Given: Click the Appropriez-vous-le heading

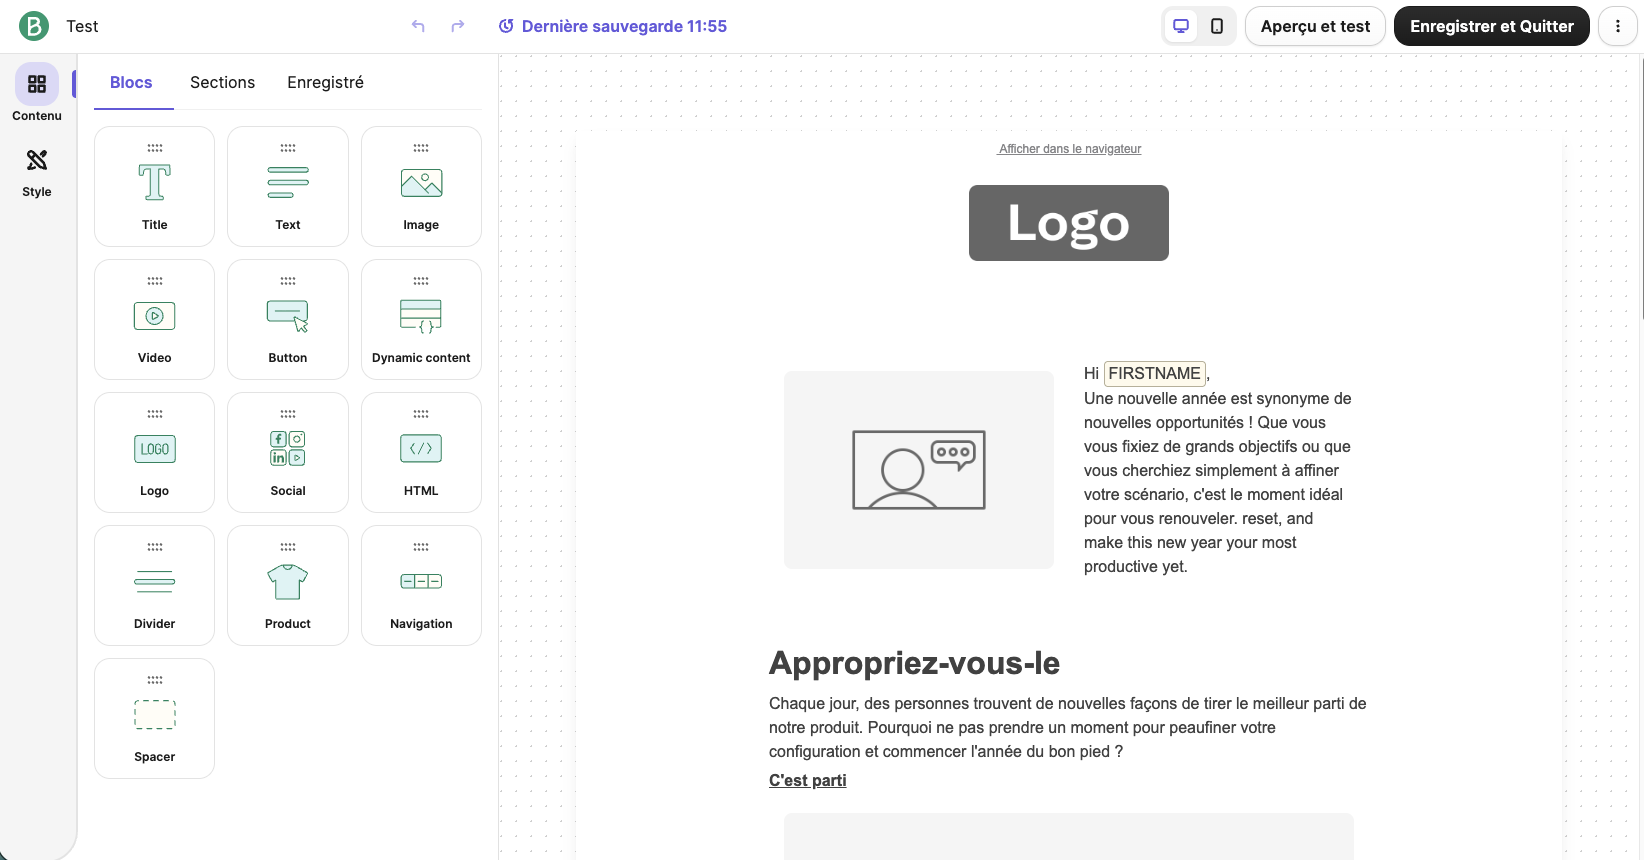Looking at the screenshot, I should (914, 663).
